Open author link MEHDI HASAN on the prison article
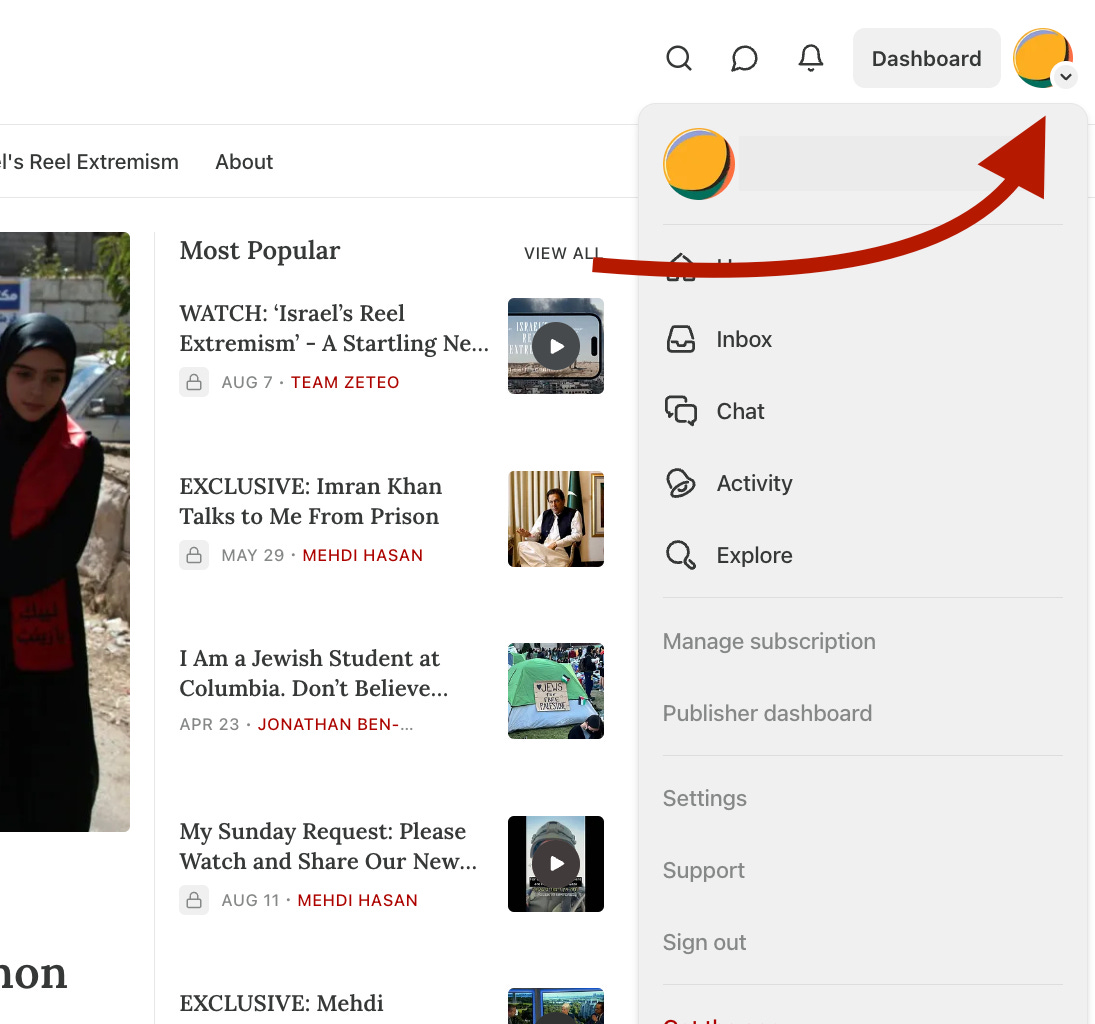 click(x=362, y=555)
